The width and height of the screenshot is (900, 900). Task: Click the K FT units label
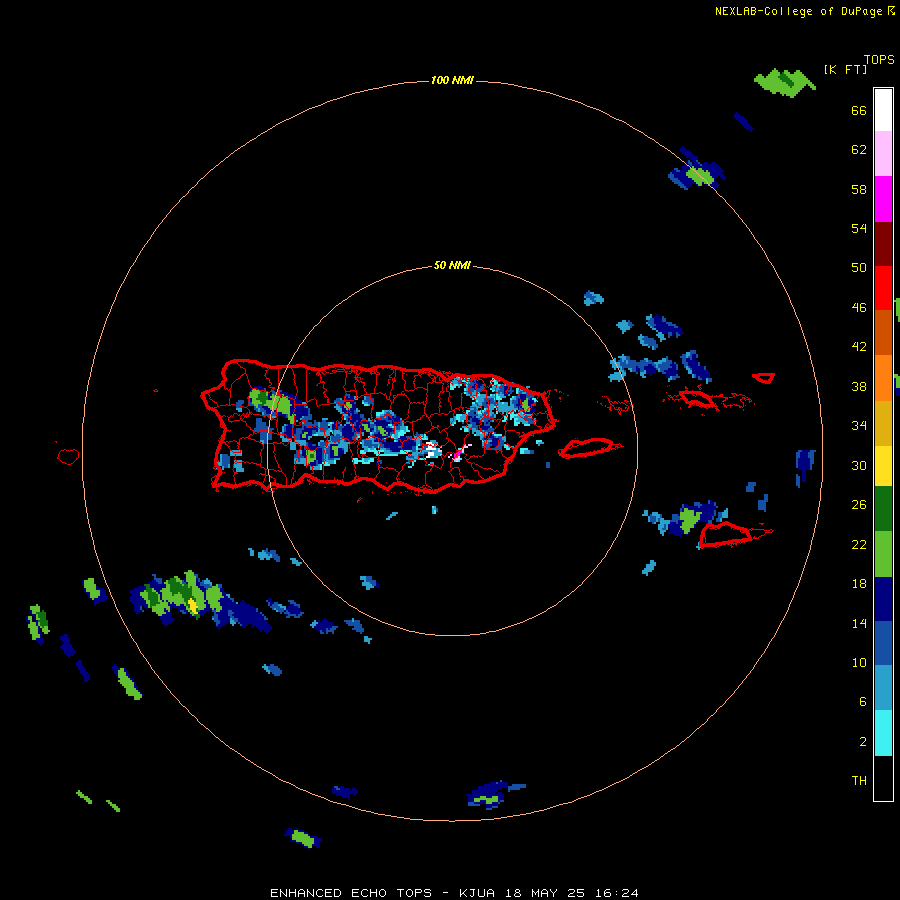point(845,69)
